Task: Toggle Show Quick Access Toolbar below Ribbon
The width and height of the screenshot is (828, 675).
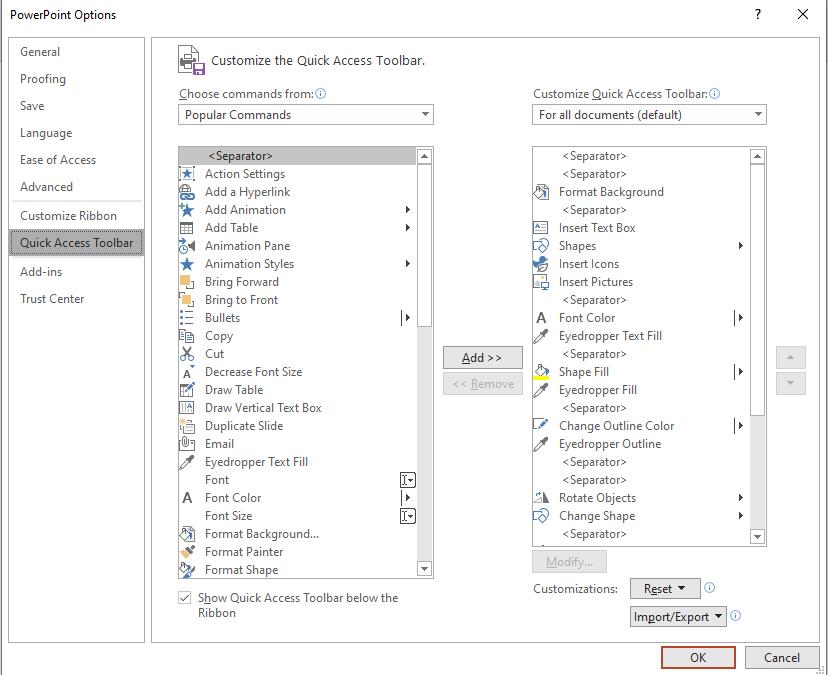Action: coord(185,598)
